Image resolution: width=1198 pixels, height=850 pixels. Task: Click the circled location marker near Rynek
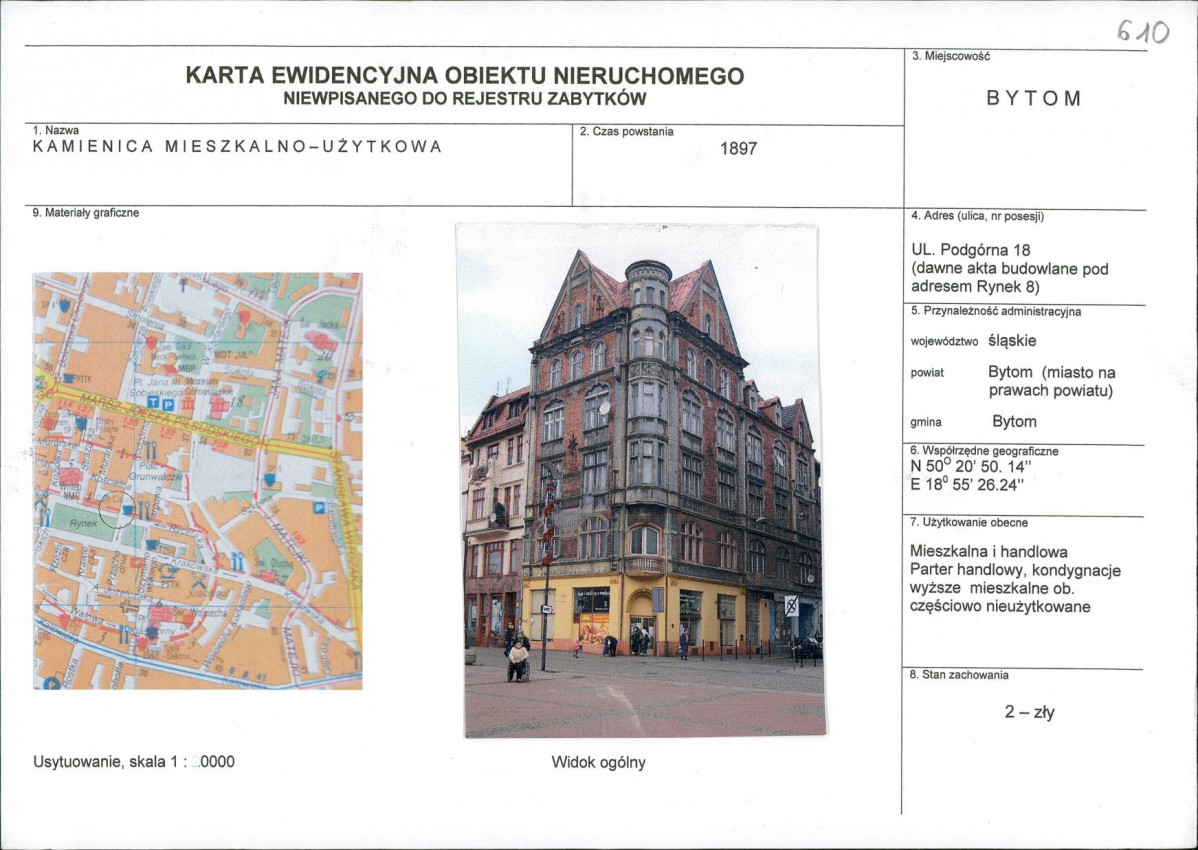[116, 508]
